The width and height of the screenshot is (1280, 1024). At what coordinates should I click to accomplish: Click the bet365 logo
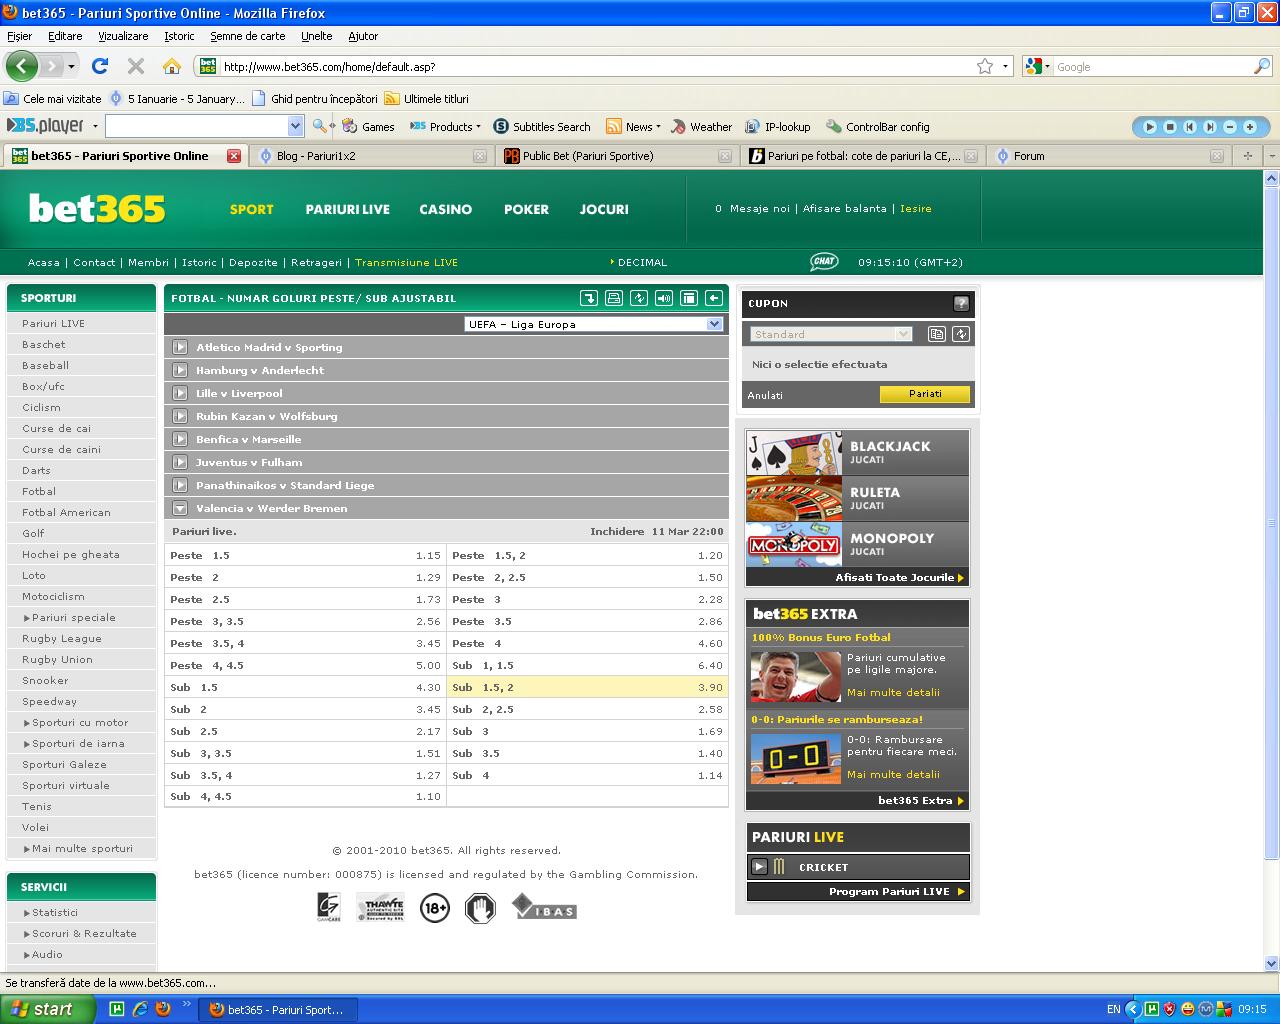(x=97, y=208)
